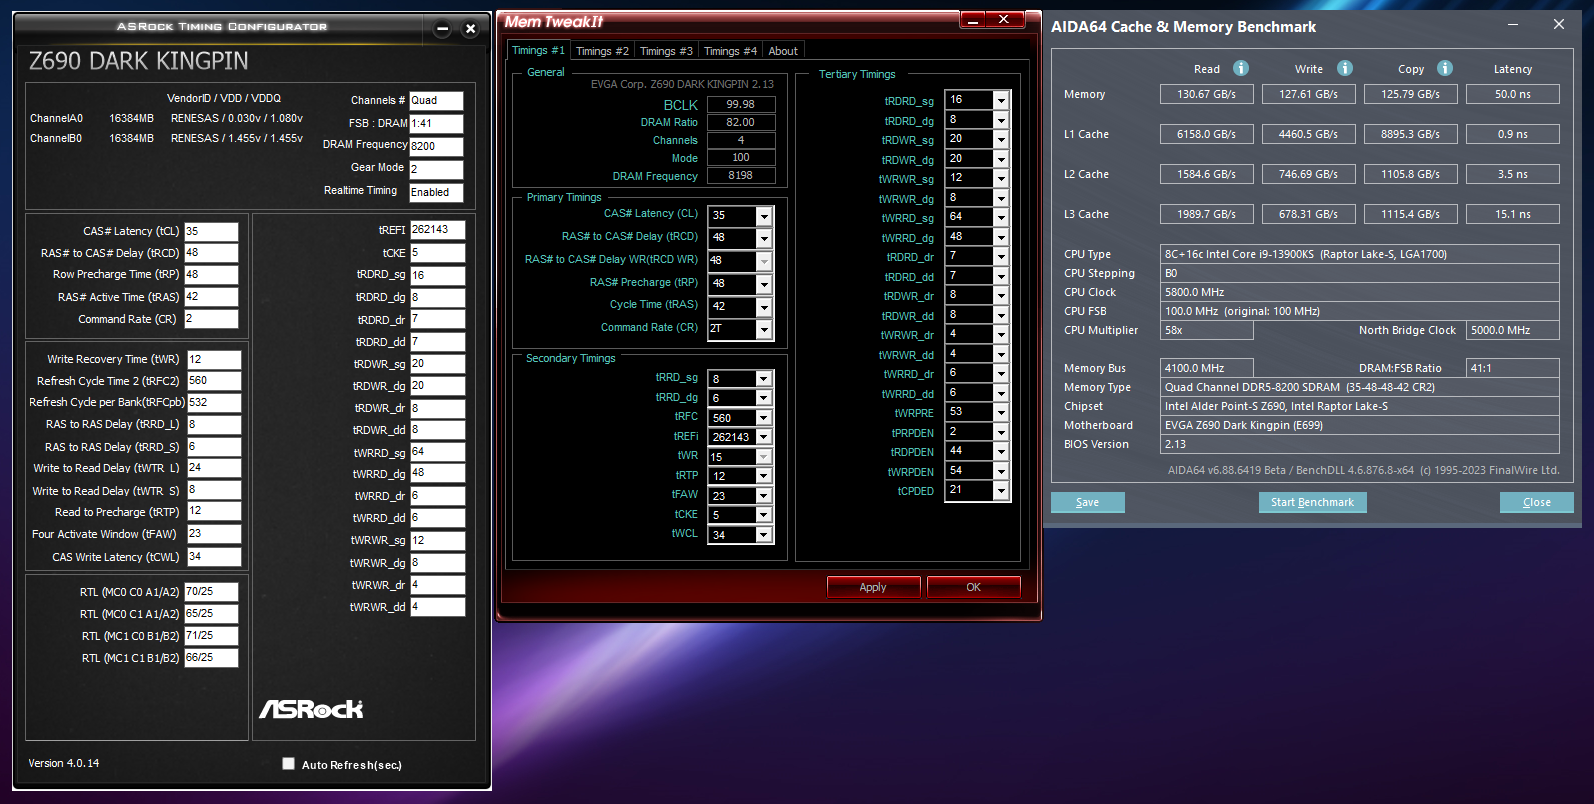The height and width of the screenshot is (804, 1594).
Task: Close the Mem TweakIt window
Action: pos(1004,19)
